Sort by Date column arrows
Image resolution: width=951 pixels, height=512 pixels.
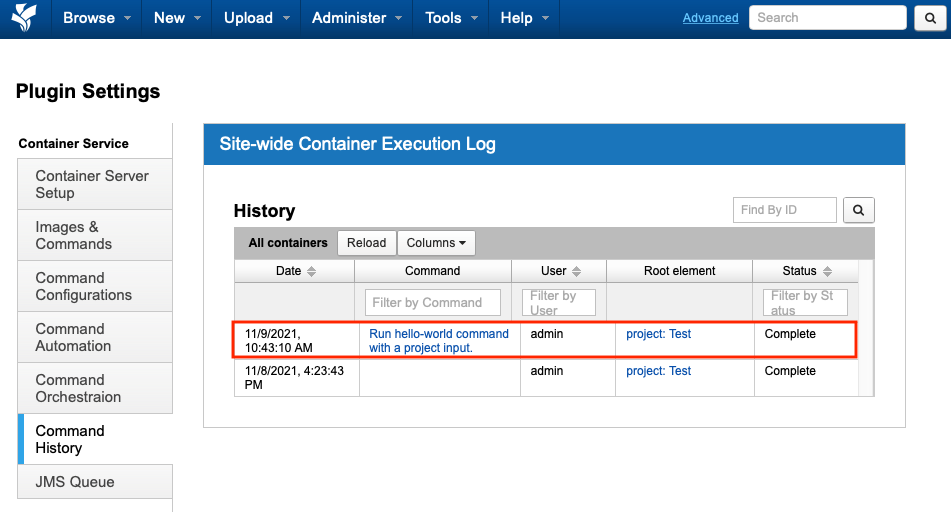coord(311,271)
